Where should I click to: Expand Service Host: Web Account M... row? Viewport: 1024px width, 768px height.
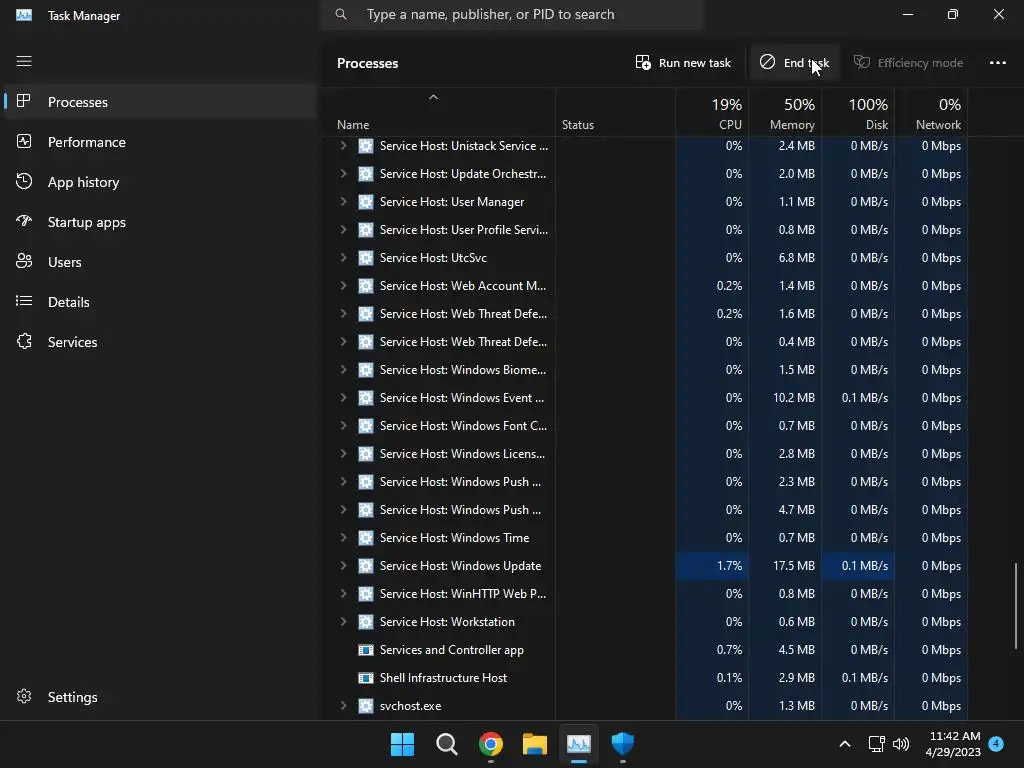(x=343, y=285)
